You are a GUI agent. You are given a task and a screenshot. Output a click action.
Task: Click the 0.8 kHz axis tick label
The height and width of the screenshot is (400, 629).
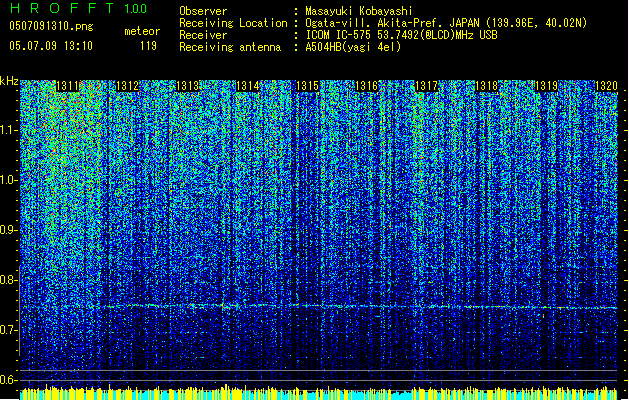tap(8, 280)
